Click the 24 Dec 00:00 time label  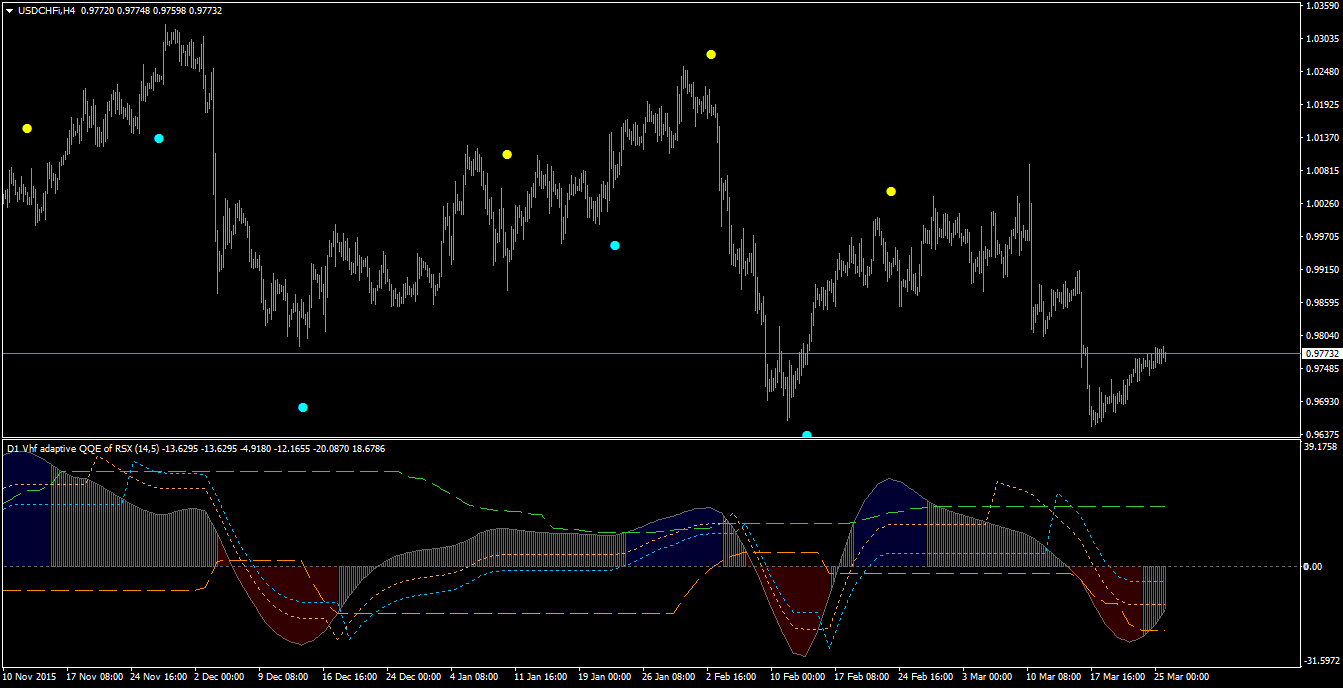pos(414,676)
